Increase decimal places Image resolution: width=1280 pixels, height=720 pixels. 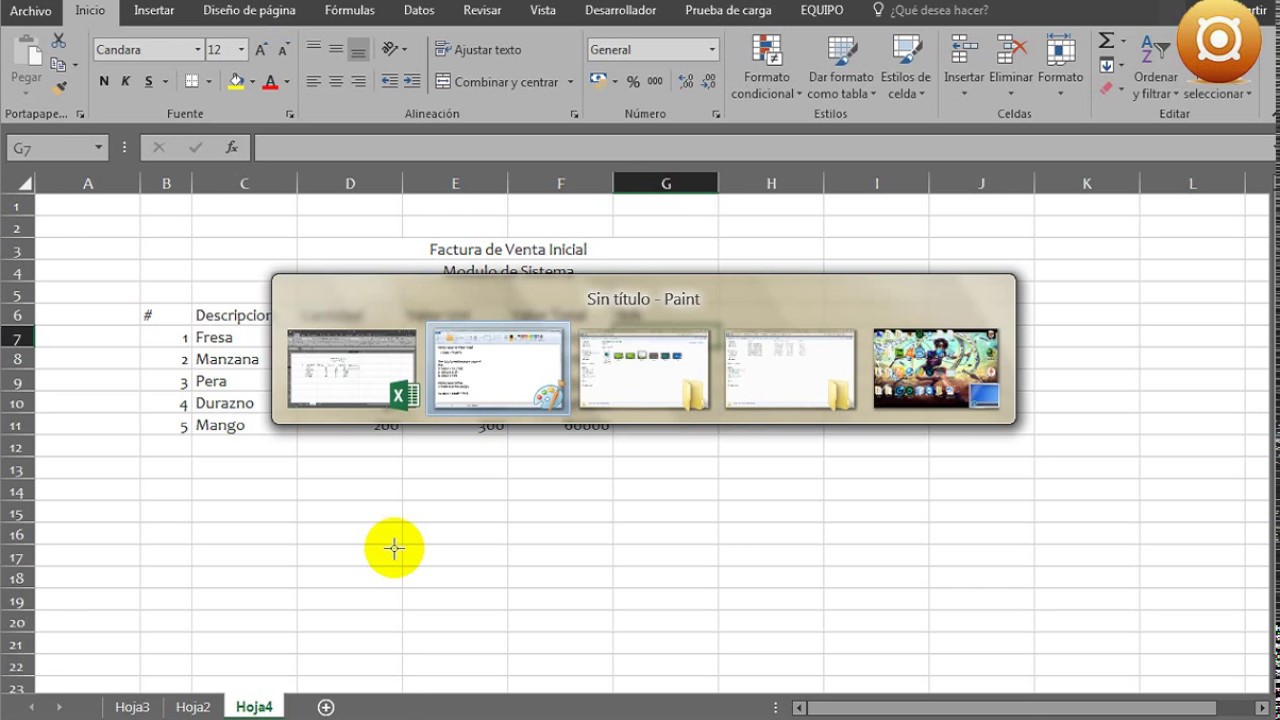click(686, 82)
